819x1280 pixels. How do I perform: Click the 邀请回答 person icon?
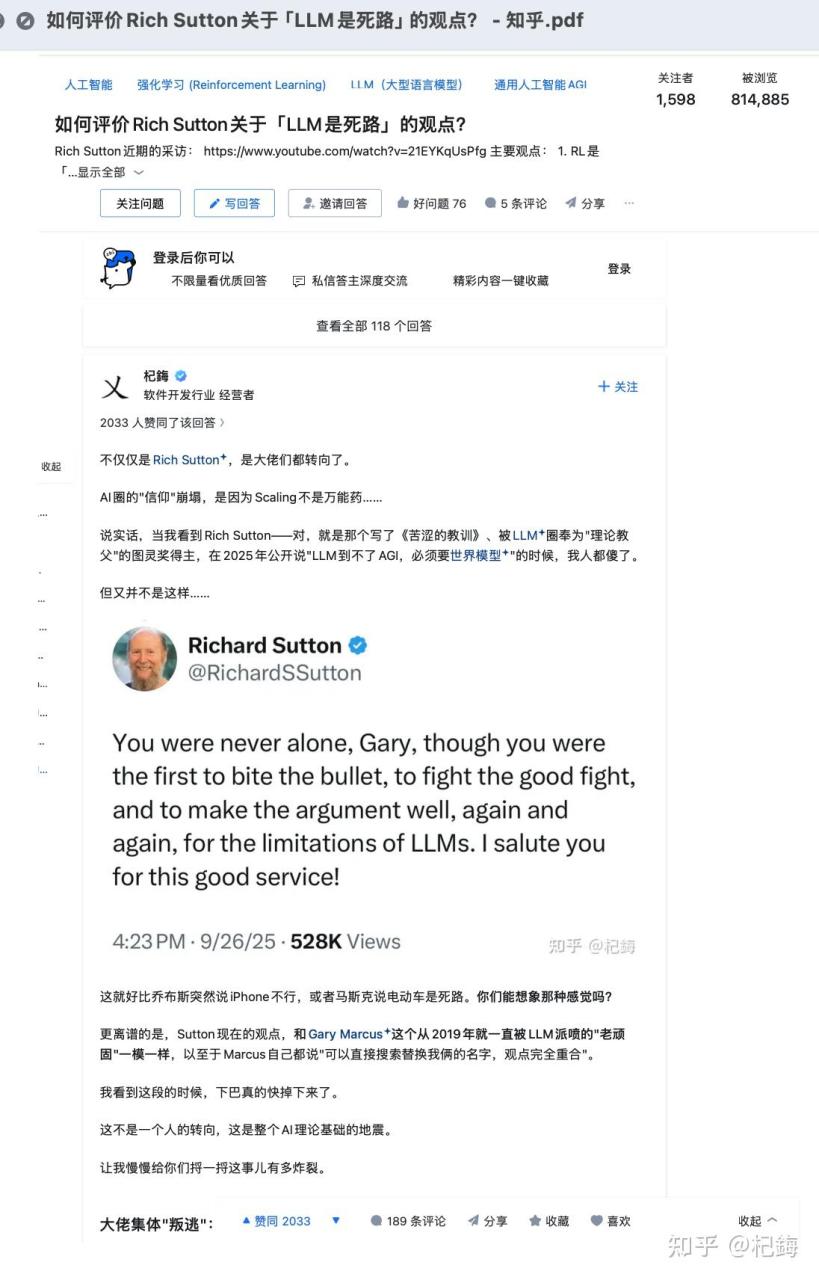[x=308, y=204]
